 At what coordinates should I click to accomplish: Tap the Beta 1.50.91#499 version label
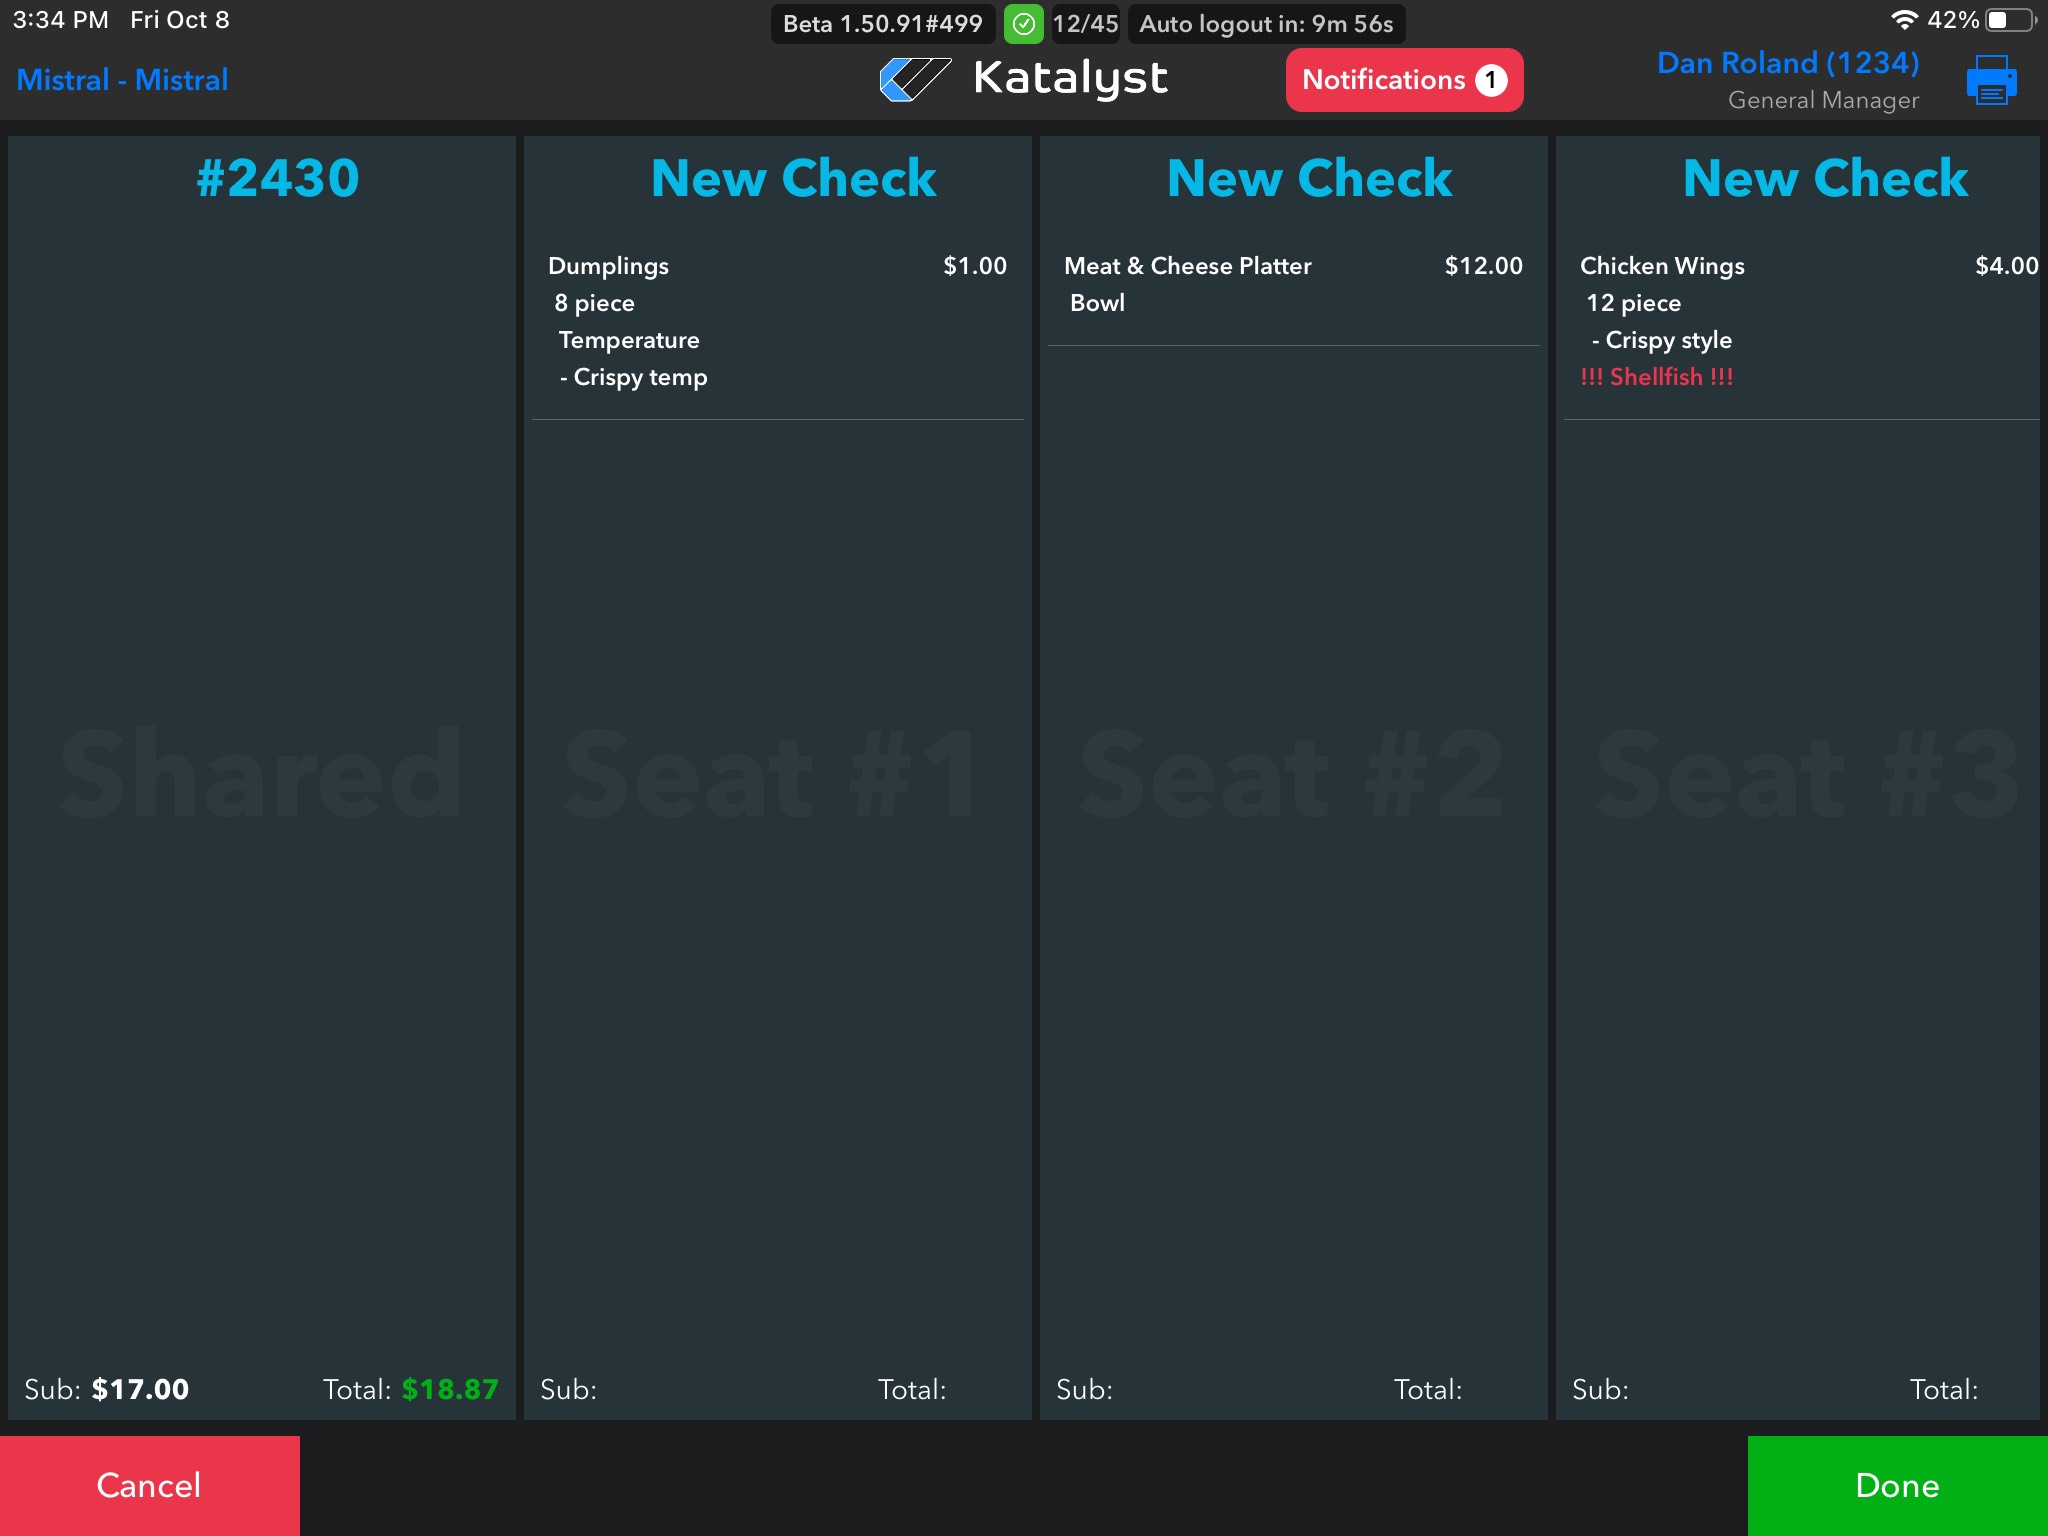point(882,24)
